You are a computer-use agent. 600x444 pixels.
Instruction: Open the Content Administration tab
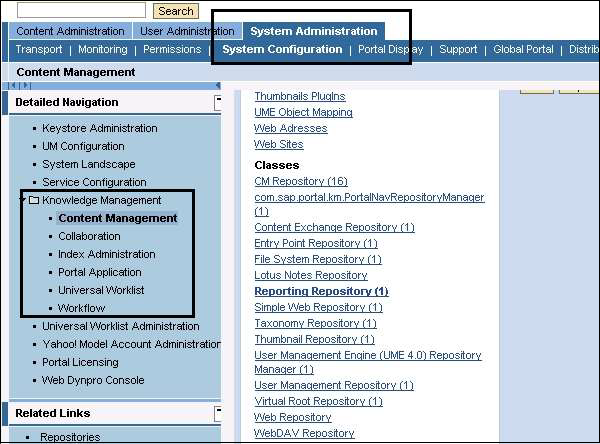tap(70, 31)
